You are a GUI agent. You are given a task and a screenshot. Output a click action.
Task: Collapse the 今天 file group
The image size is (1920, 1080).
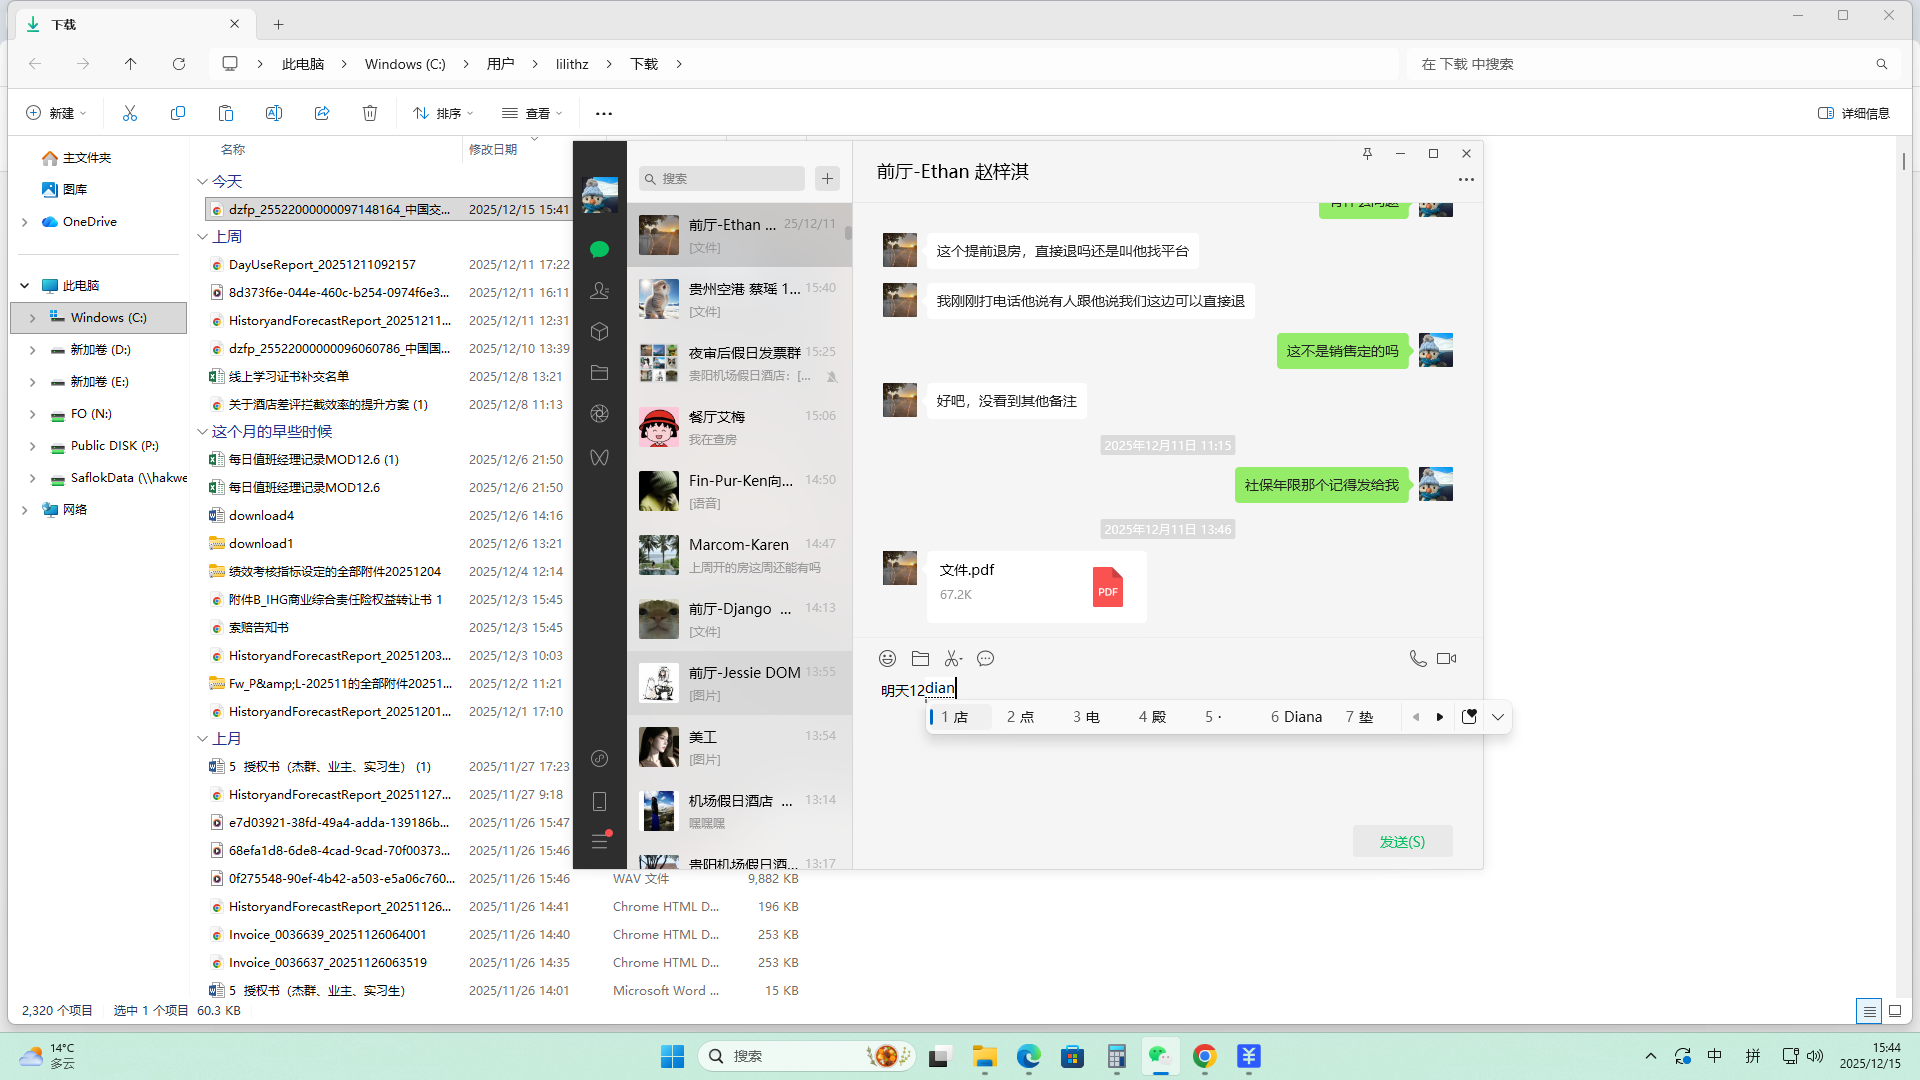point(202,182)
